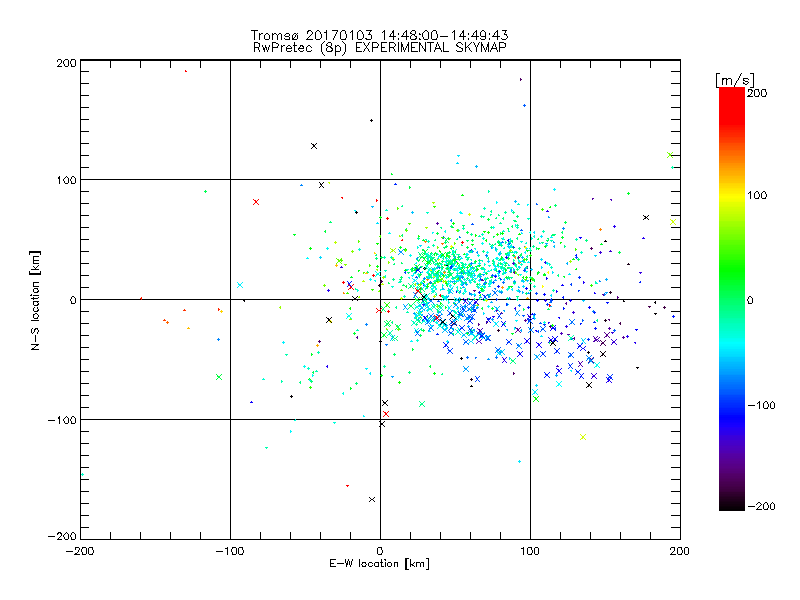Click the colorbar label '-100'
The width and height of the screenshot is (800, 600).
[x=761, y=405]
